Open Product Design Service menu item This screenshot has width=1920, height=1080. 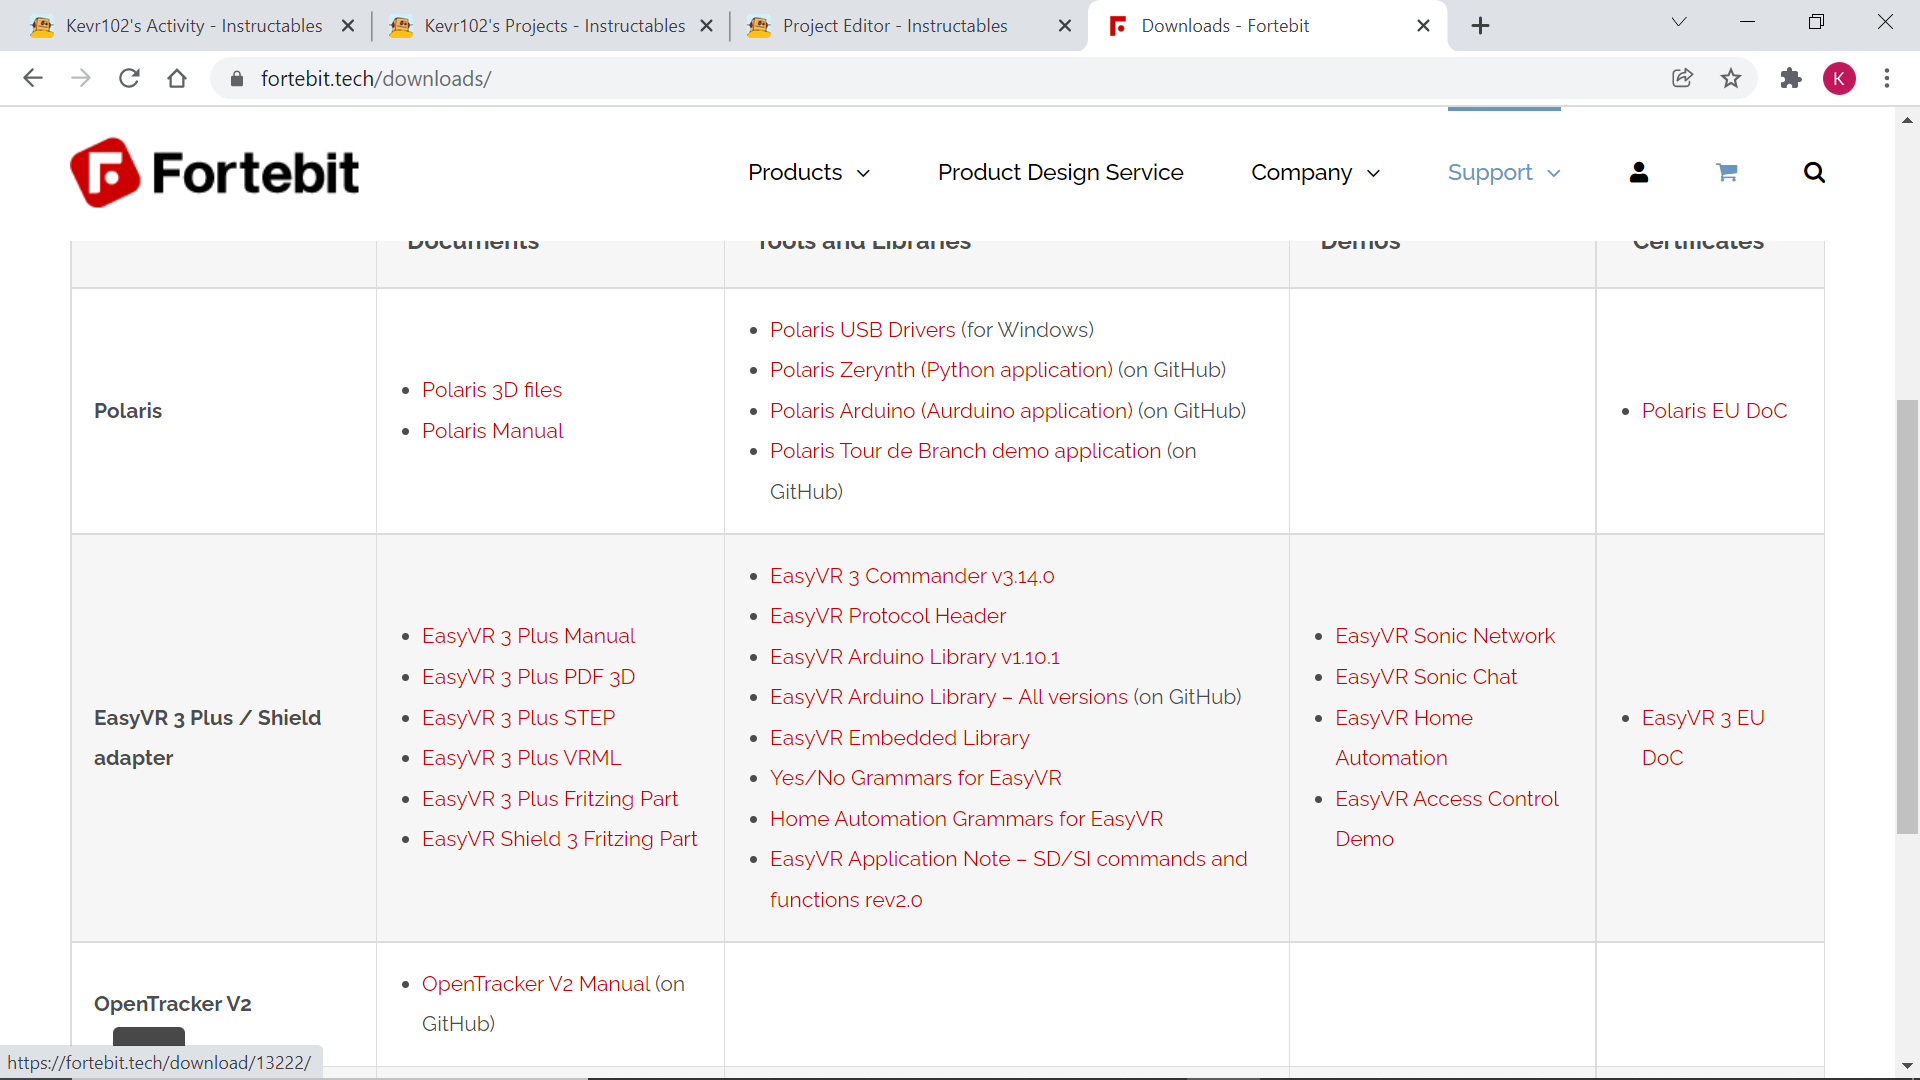coord(1060,172)
